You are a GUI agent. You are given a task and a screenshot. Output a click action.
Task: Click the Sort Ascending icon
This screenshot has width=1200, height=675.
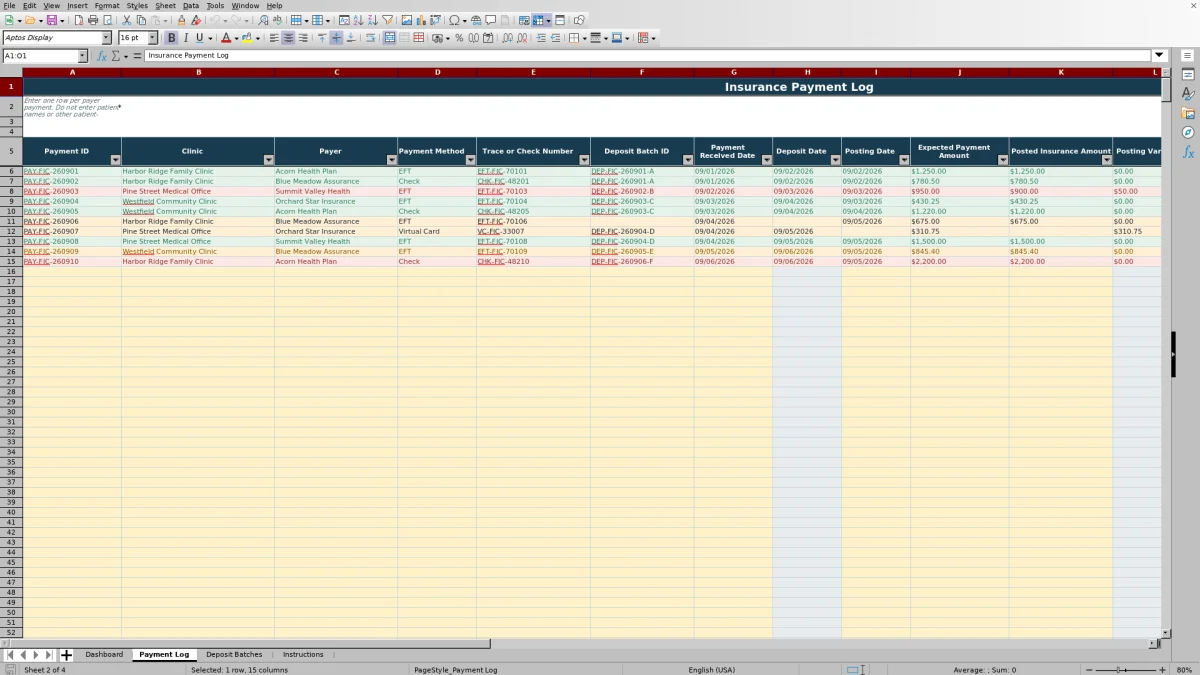[359, 20]
